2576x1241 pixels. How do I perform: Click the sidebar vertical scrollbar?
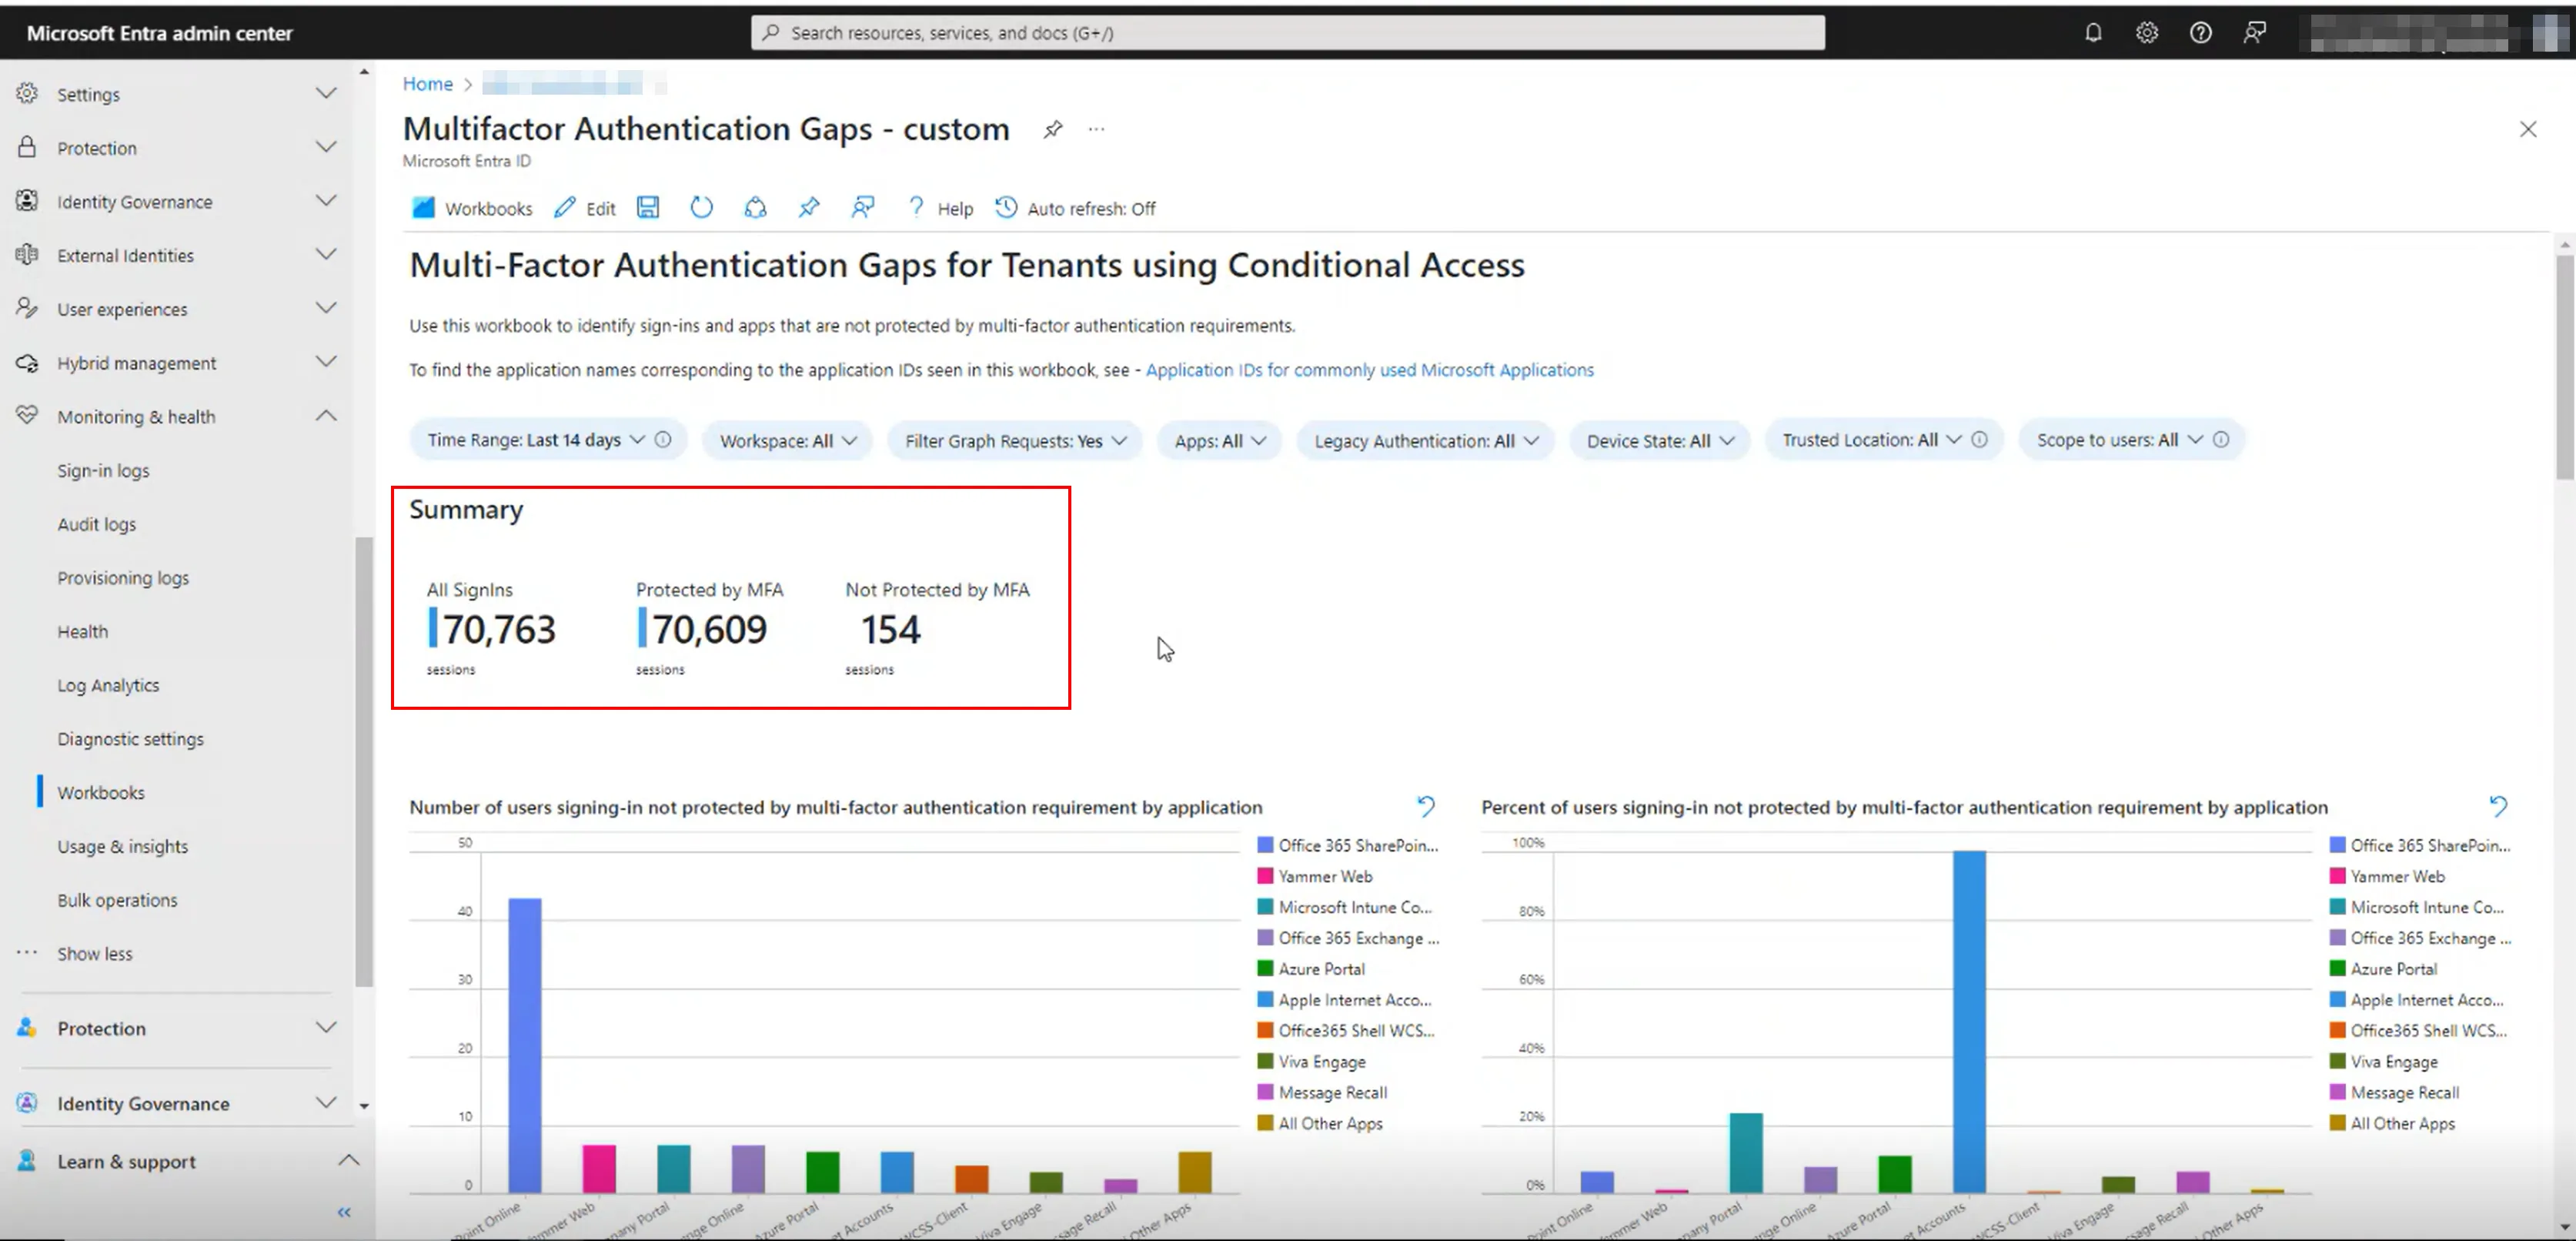pyautogui.click(x=363, y=761)
